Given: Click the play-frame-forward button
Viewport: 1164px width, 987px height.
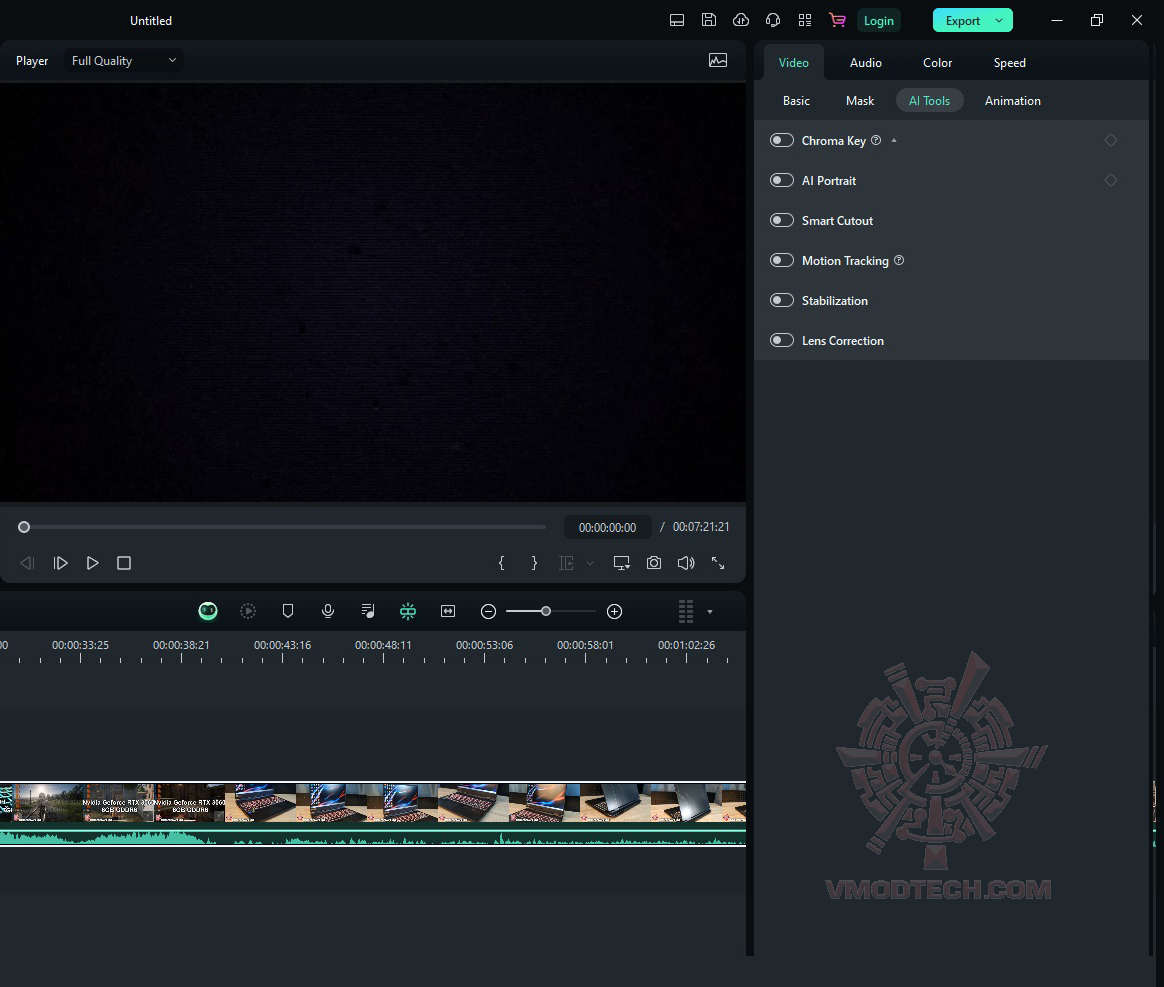Looking at the screenshot, I should 60,563.
